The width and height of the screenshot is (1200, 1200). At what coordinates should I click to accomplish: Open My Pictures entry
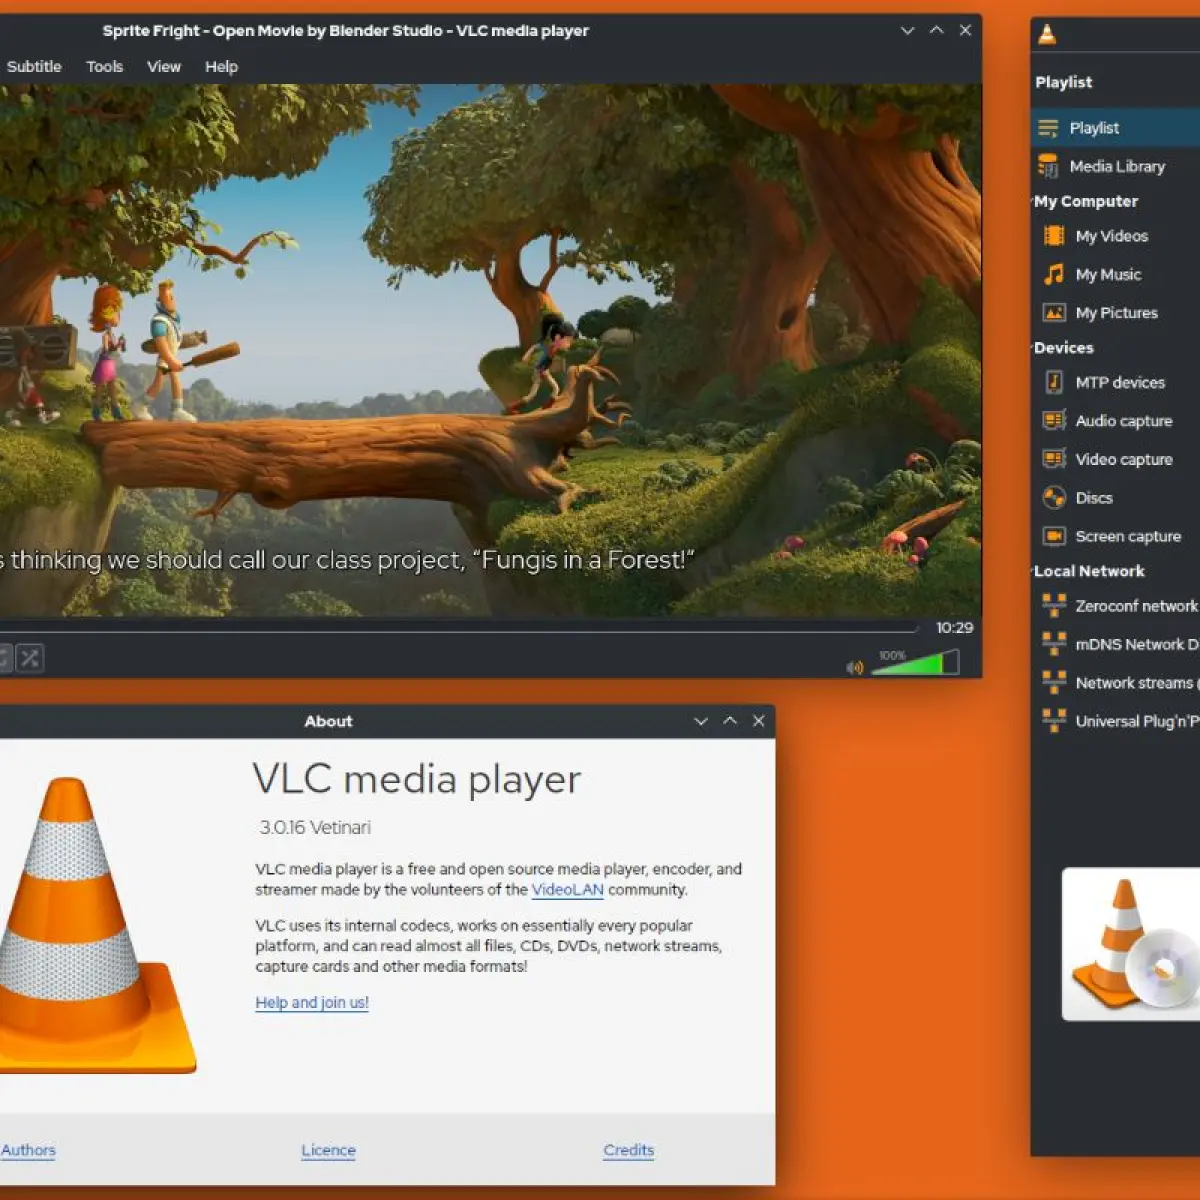tap(1115, 313)
